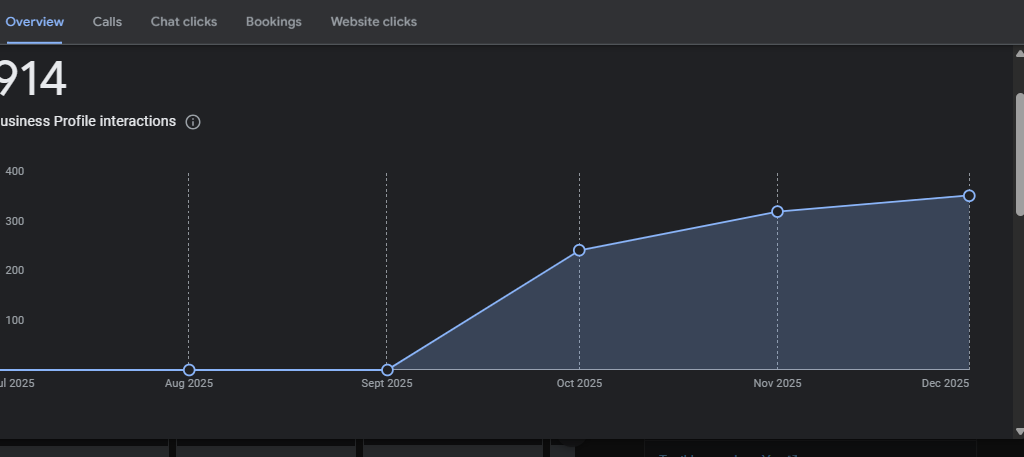This screenshot has width=1024, height=457.
Task: Click the Nov 2025 data point circle
Action: pos(777,212)
